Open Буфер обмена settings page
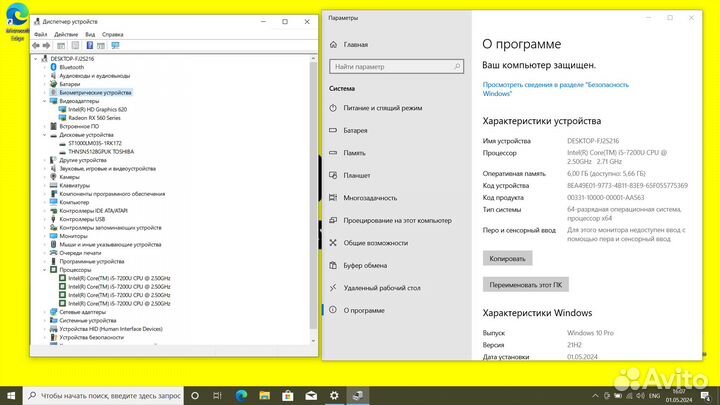This screenshot has width=720, height=405. pos(365,265)
